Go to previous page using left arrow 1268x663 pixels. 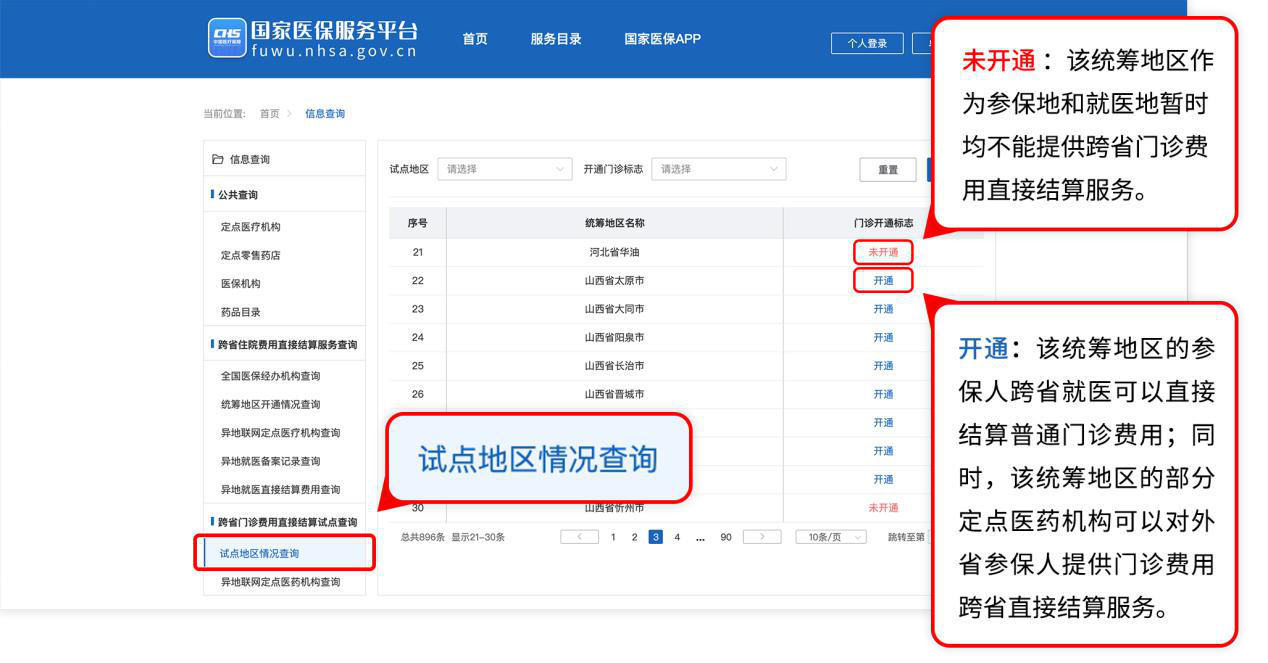[x=579, y=537]
